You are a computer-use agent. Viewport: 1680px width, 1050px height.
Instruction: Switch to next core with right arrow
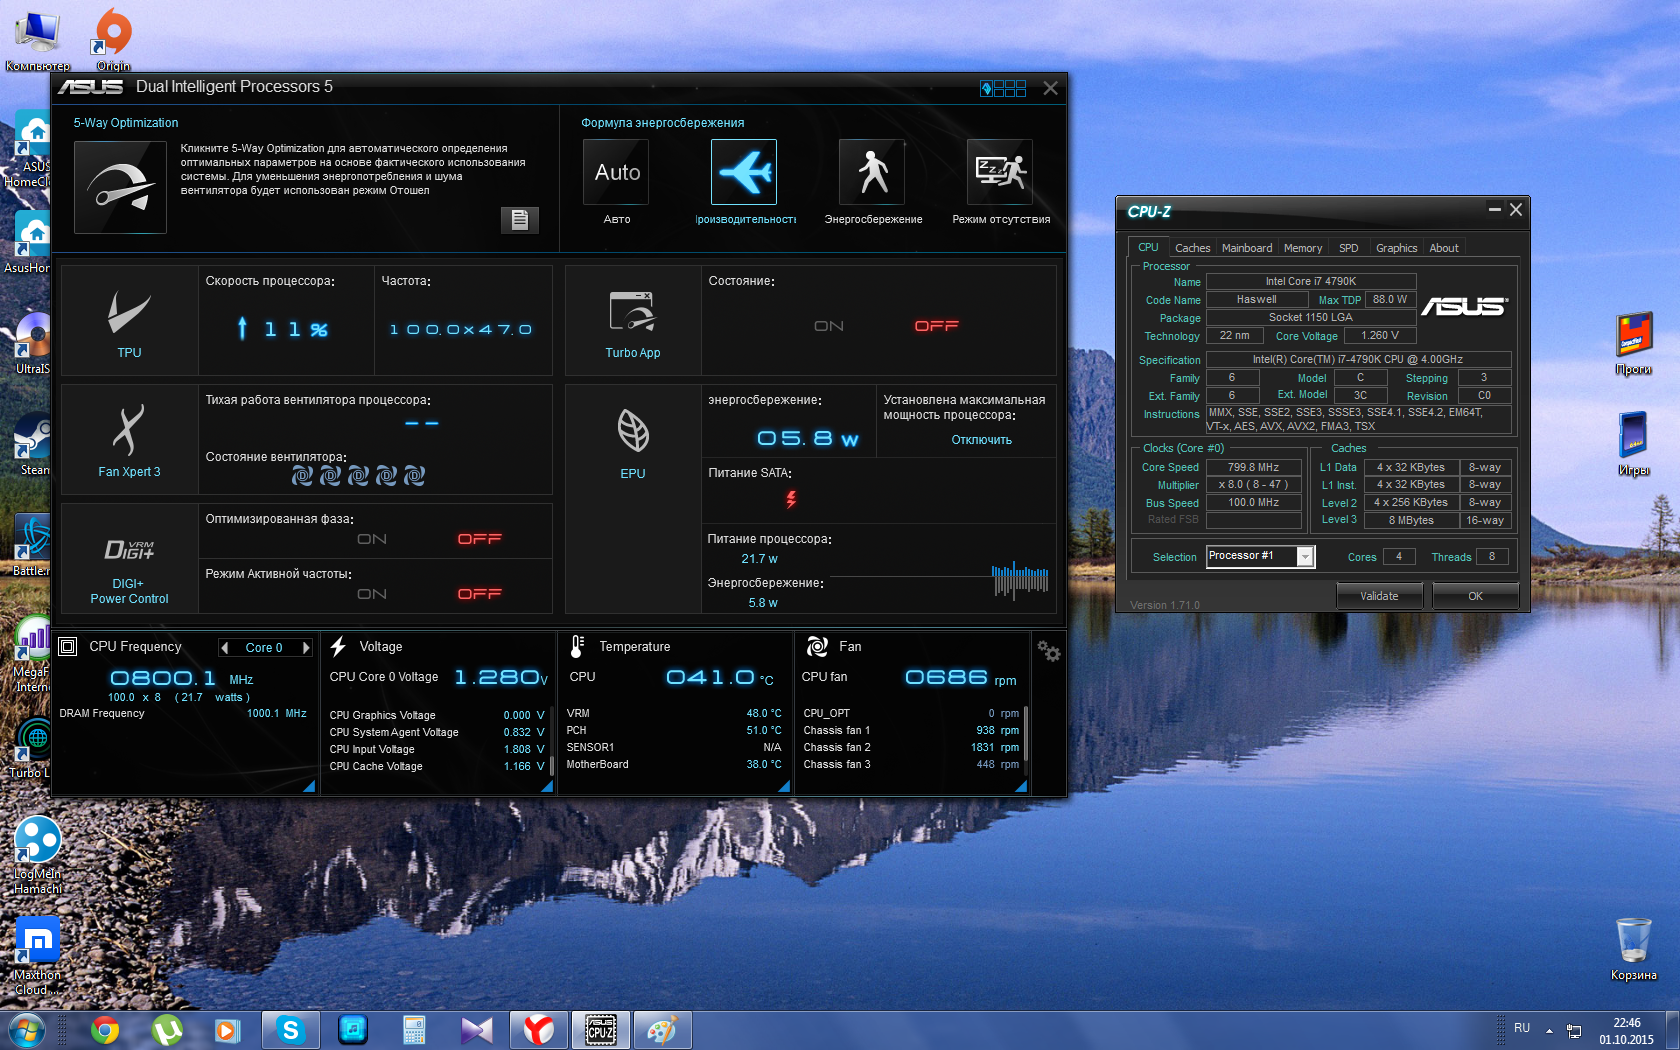(x=306, y=648)
